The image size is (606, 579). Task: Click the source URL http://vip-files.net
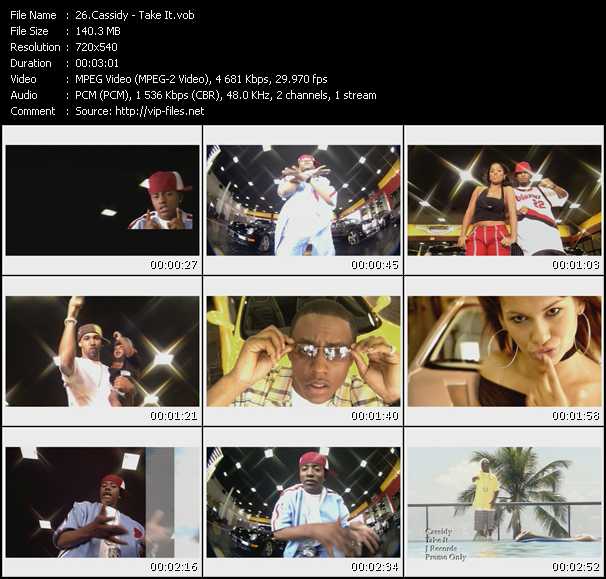point(160,111)
